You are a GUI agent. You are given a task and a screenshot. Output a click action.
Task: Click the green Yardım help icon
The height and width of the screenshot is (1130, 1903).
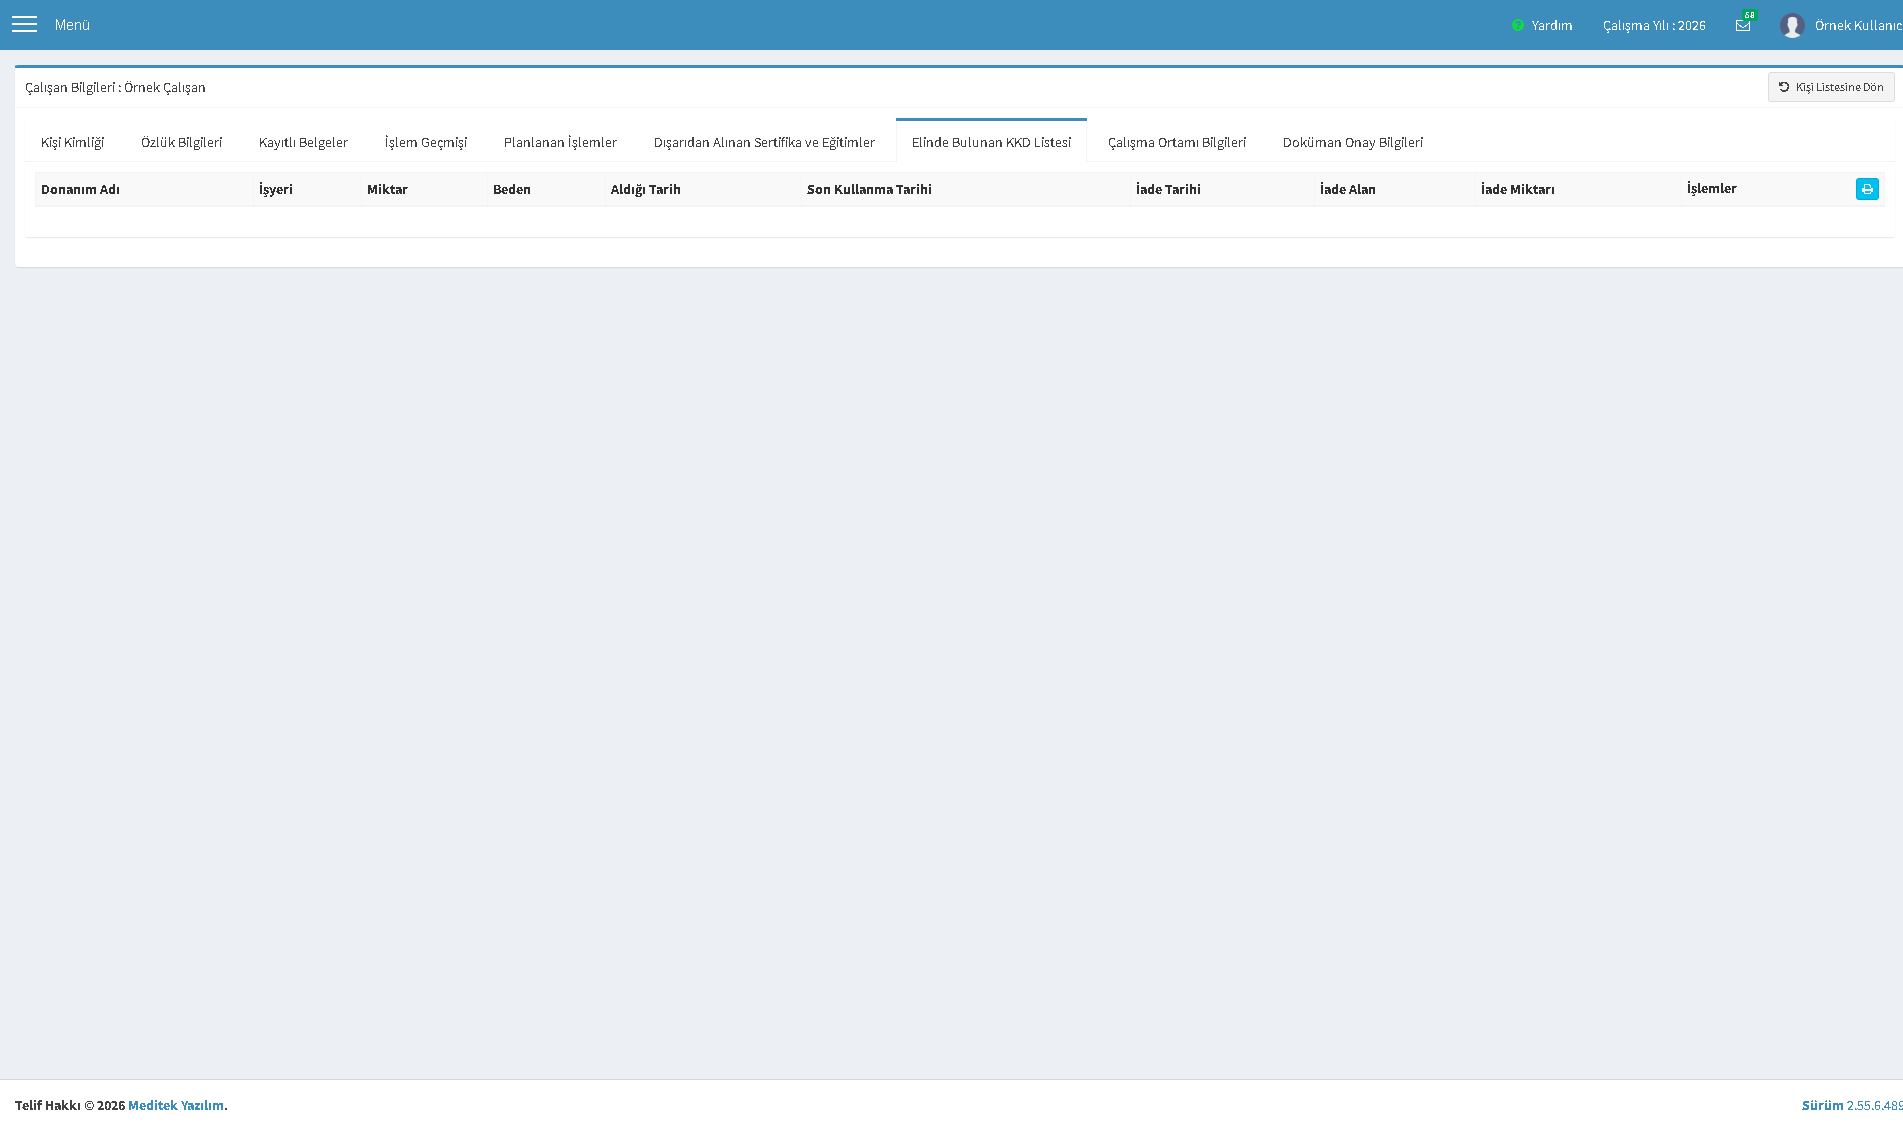coord(1517,25)
